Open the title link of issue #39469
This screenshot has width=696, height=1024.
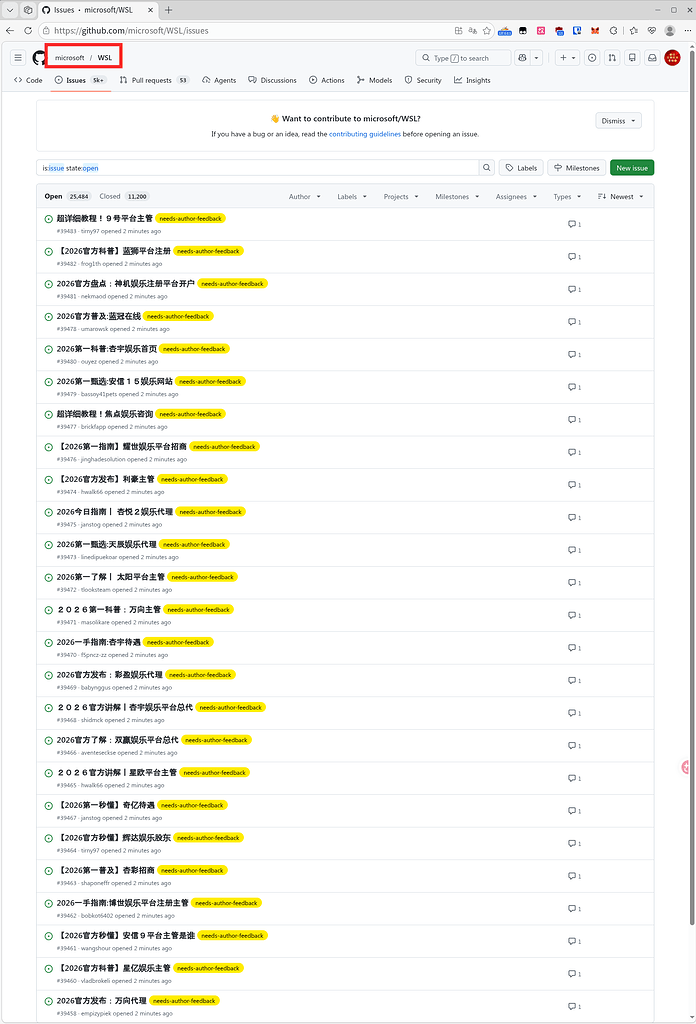(110, 675)
